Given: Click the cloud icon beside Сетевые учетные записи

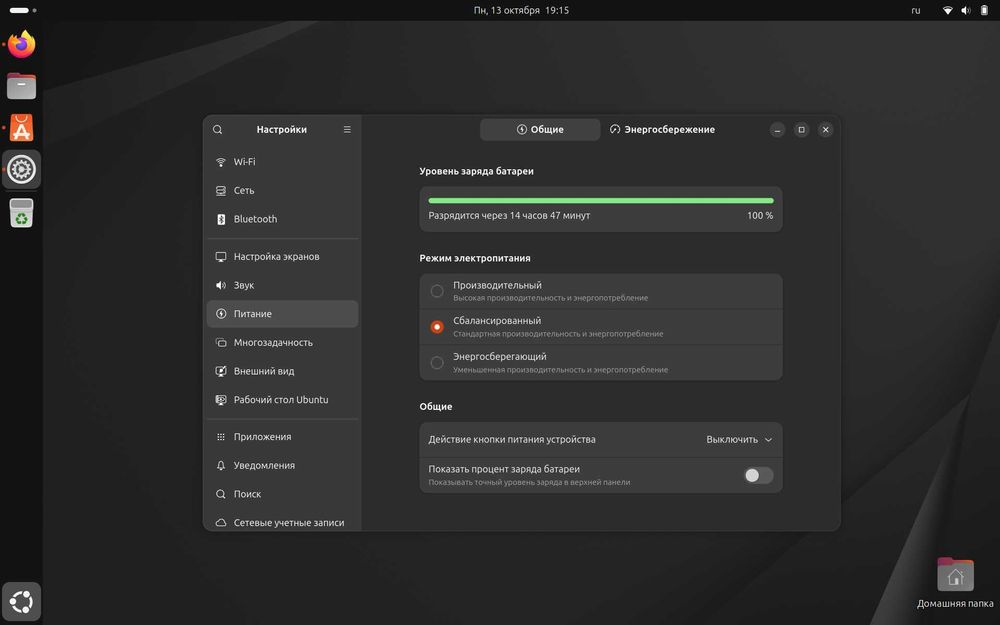Looking at the screenshot, I should coord(221,522).
